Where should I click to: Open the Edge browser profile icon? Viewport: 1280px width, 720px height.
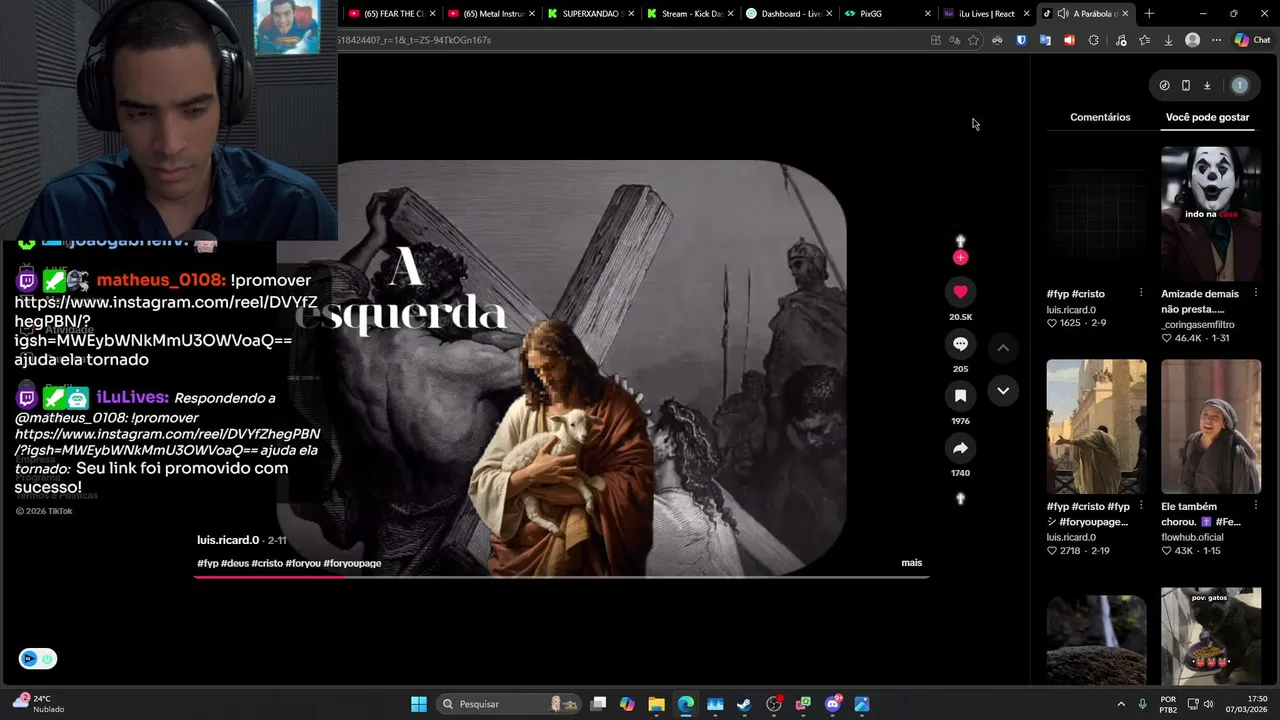point(1192,40)
